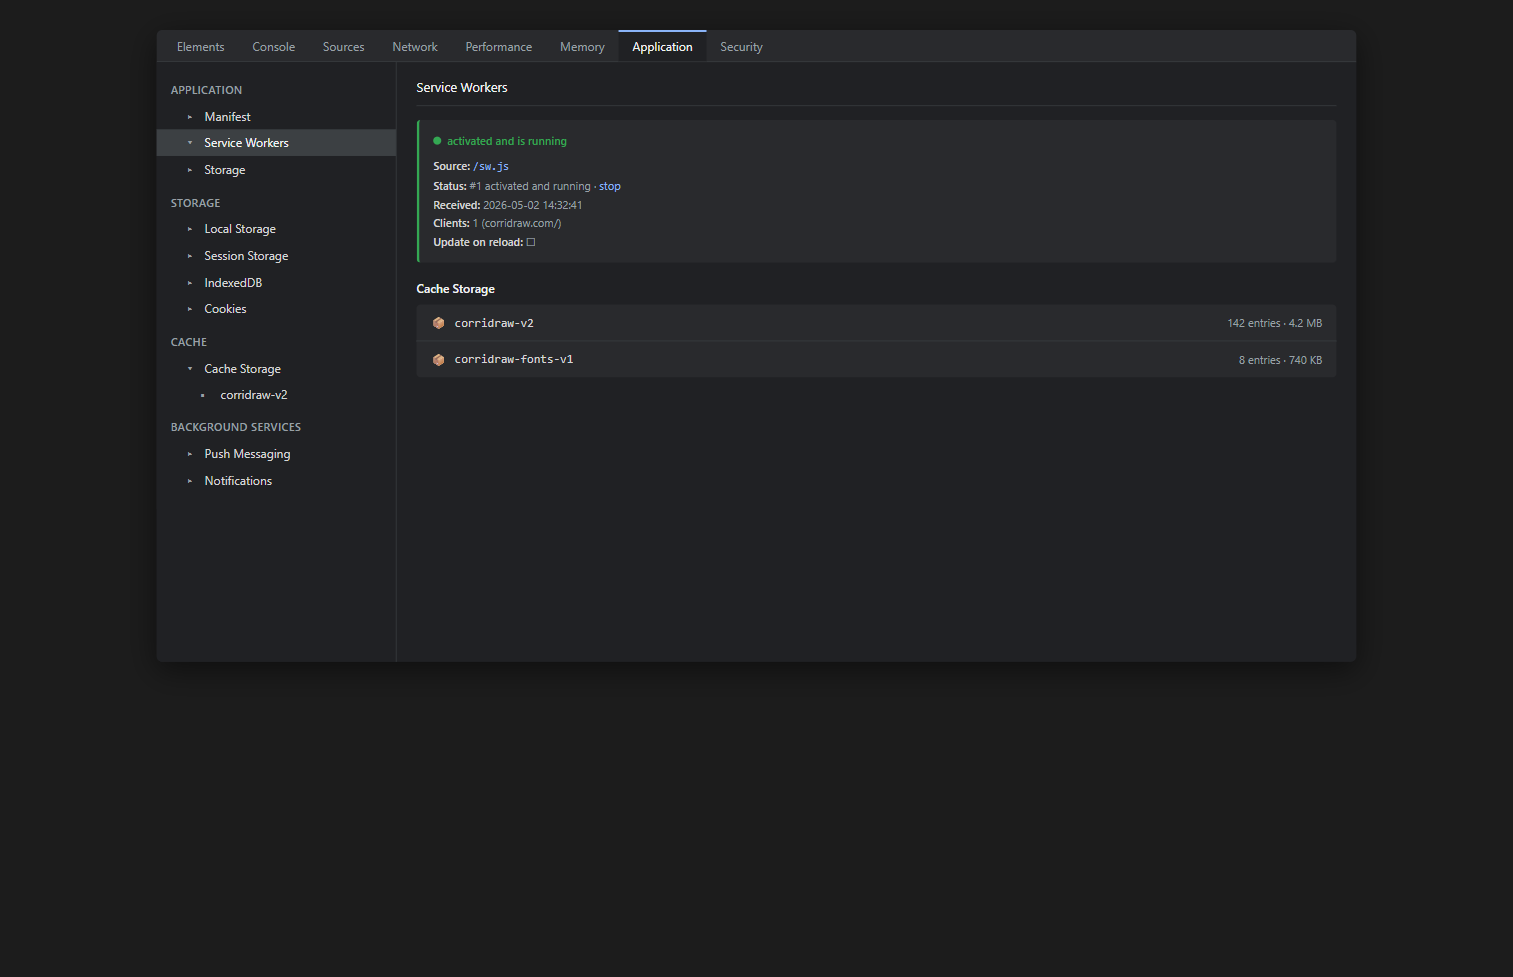Open Cookies in the sidebar
The width and height of the screenshot is (1513, 977).
pyautogui.click(x=276, y=309)
